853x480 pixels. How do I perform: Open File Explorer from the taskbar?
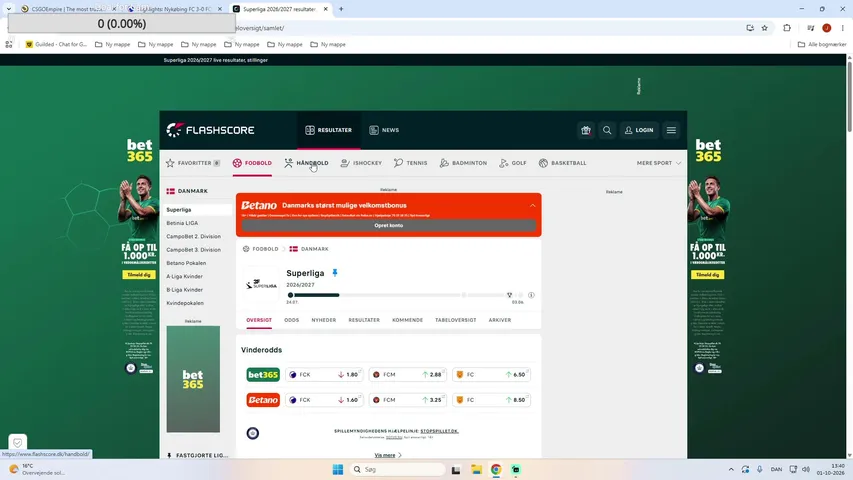477,470
